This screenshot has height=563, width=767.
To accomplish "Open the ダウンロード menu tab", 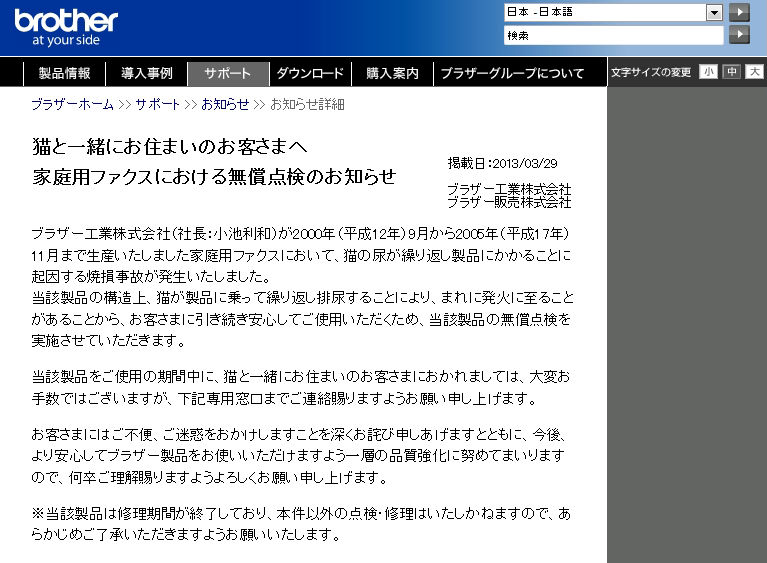I will [310, 73].
